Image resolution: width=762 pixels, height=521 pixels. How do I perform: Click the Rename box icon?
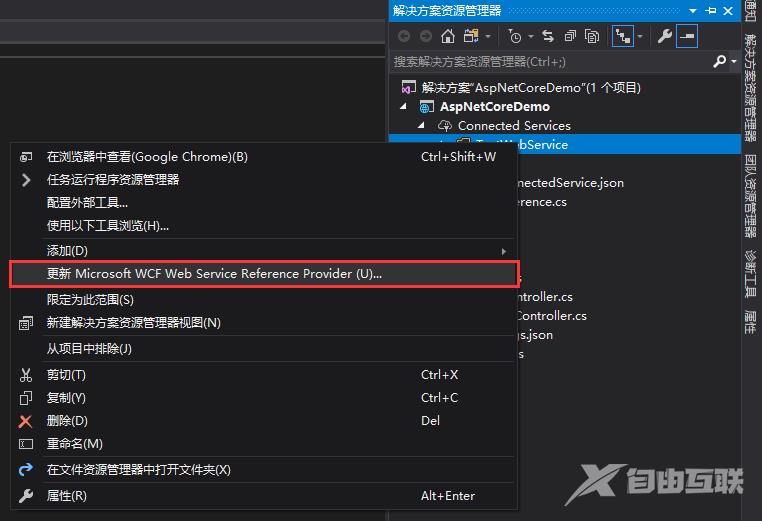point(26,444)
